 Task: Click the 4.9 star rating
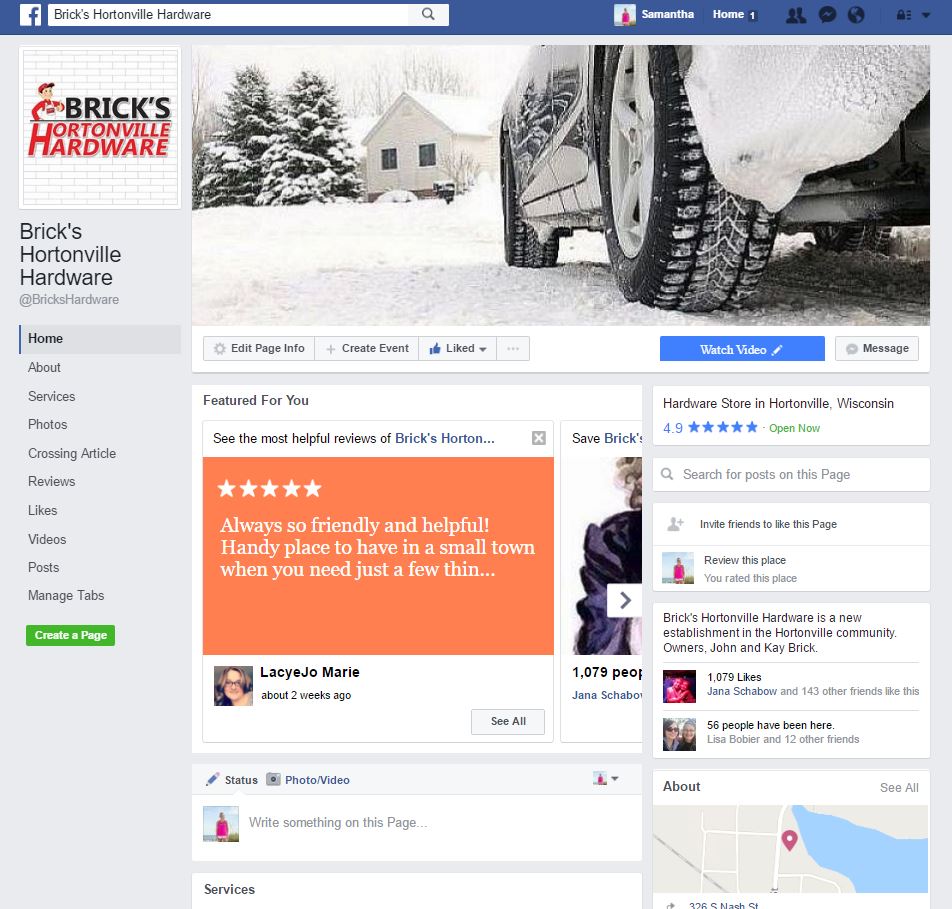coord(710,427)
